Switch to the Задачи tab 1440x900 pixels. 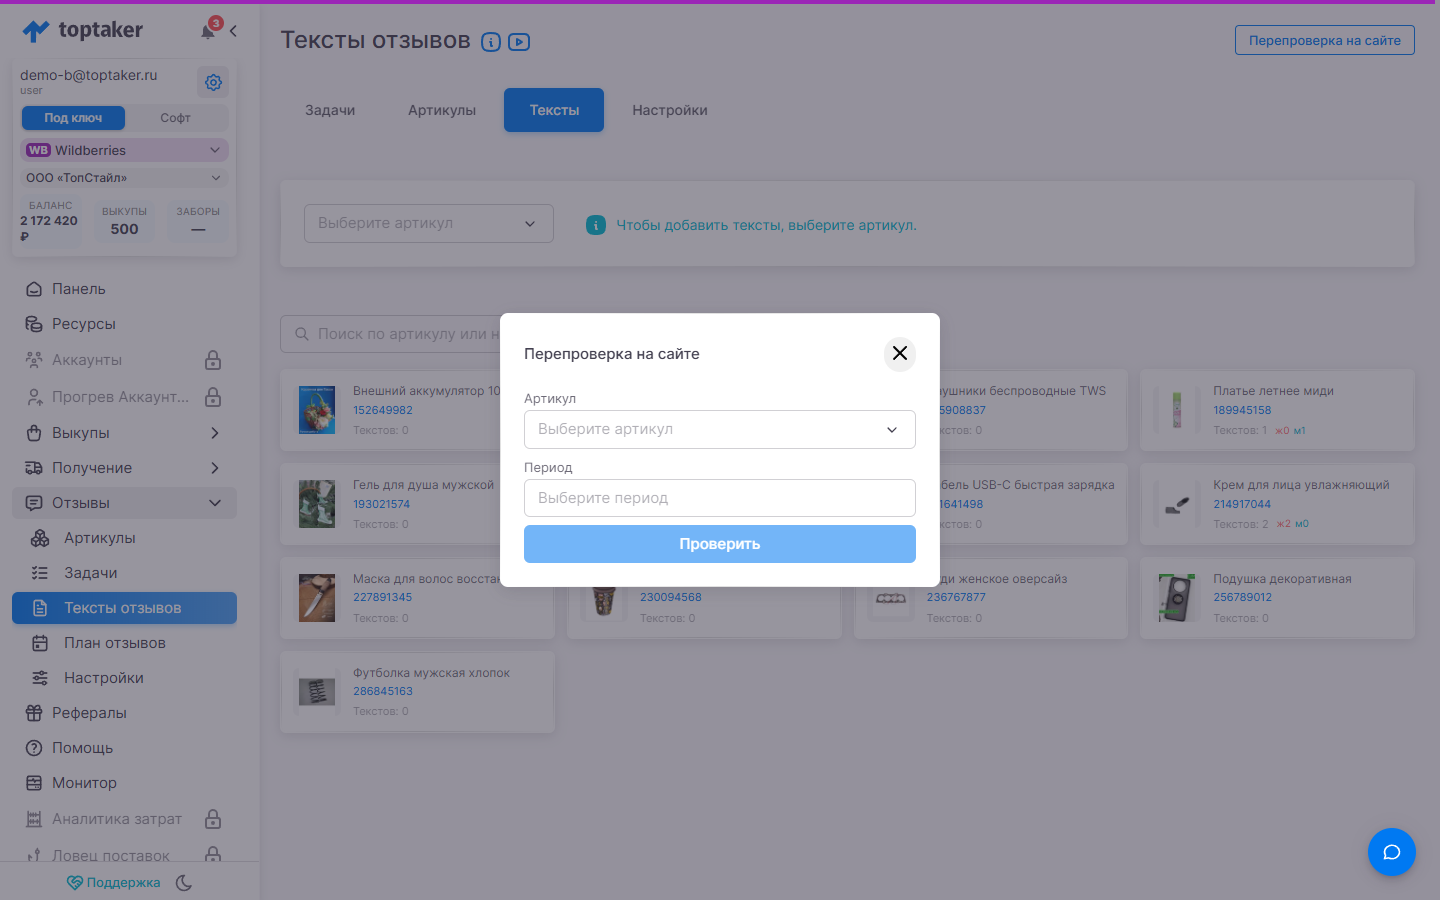(330, 110)
